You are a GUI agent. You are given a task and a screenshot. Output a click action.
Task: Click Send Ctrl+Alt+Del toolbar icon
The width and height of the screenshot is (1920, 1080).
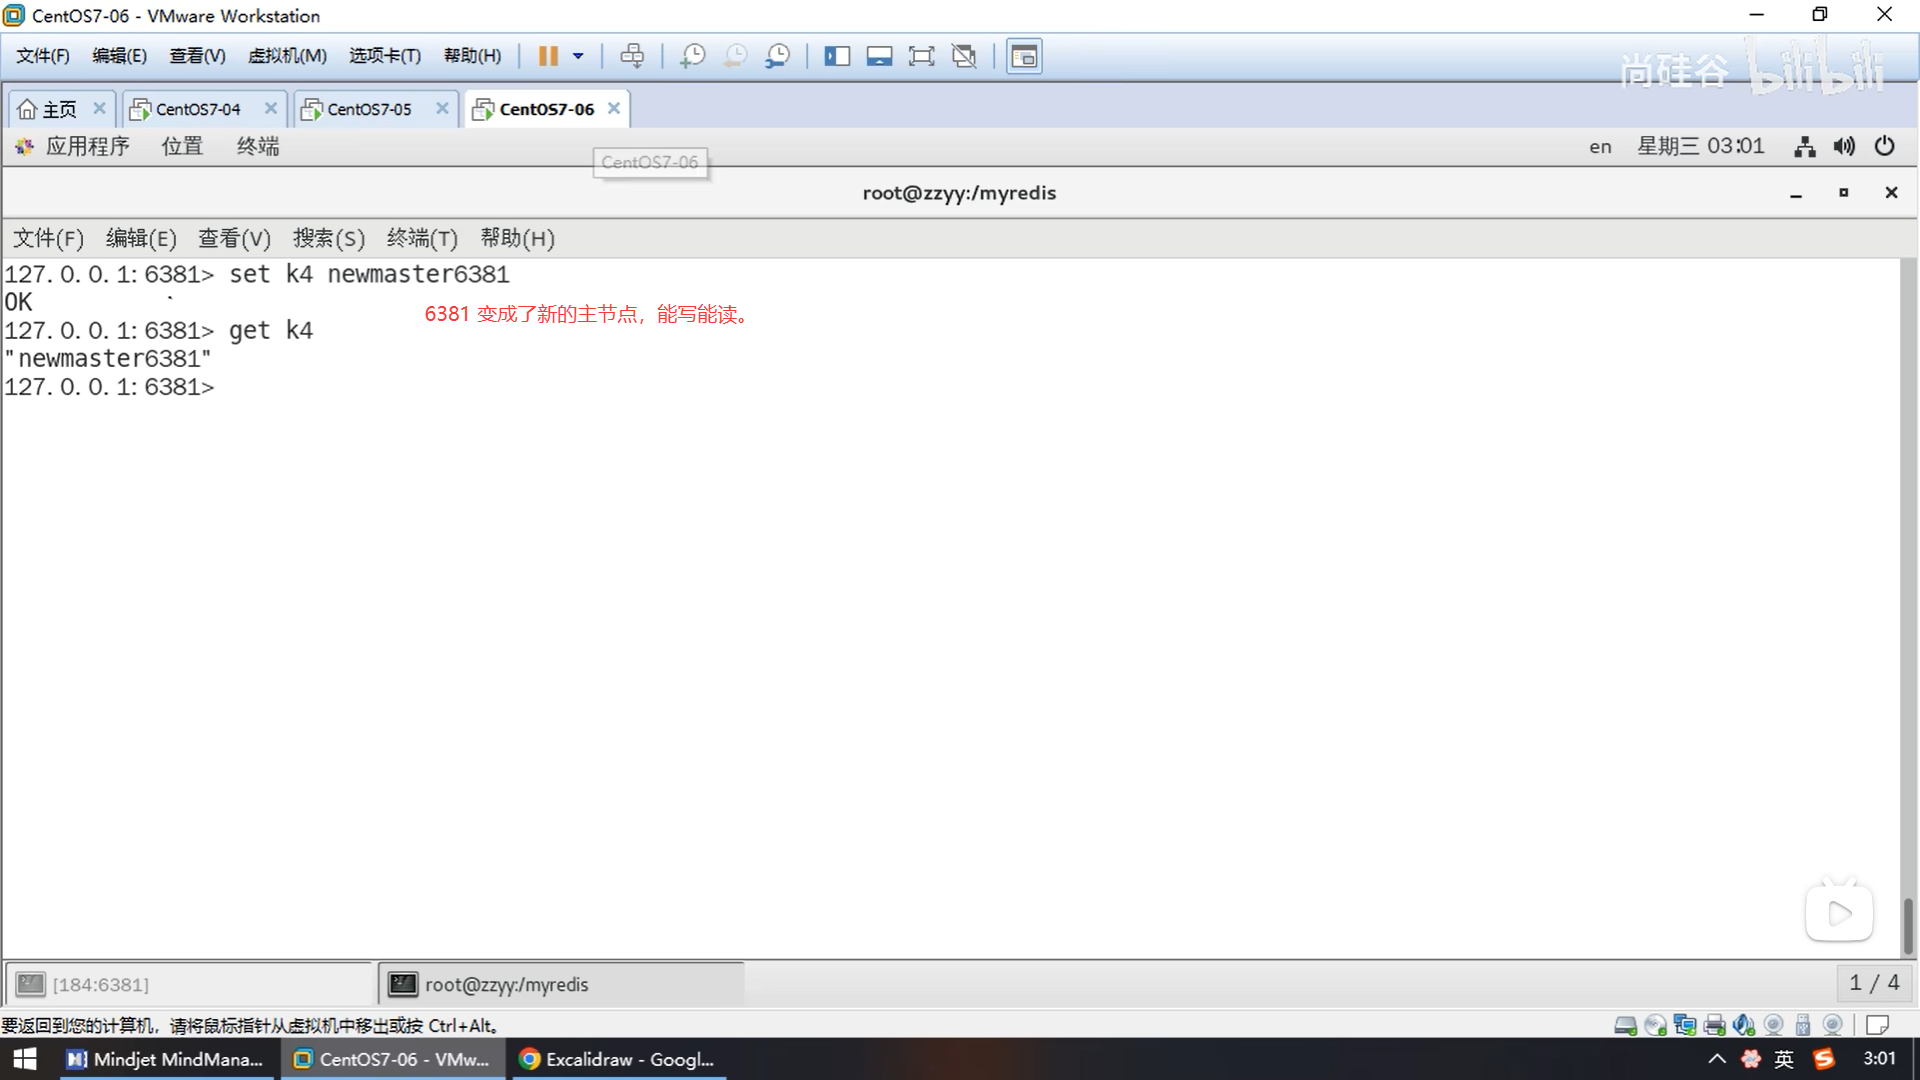[632, 56]
